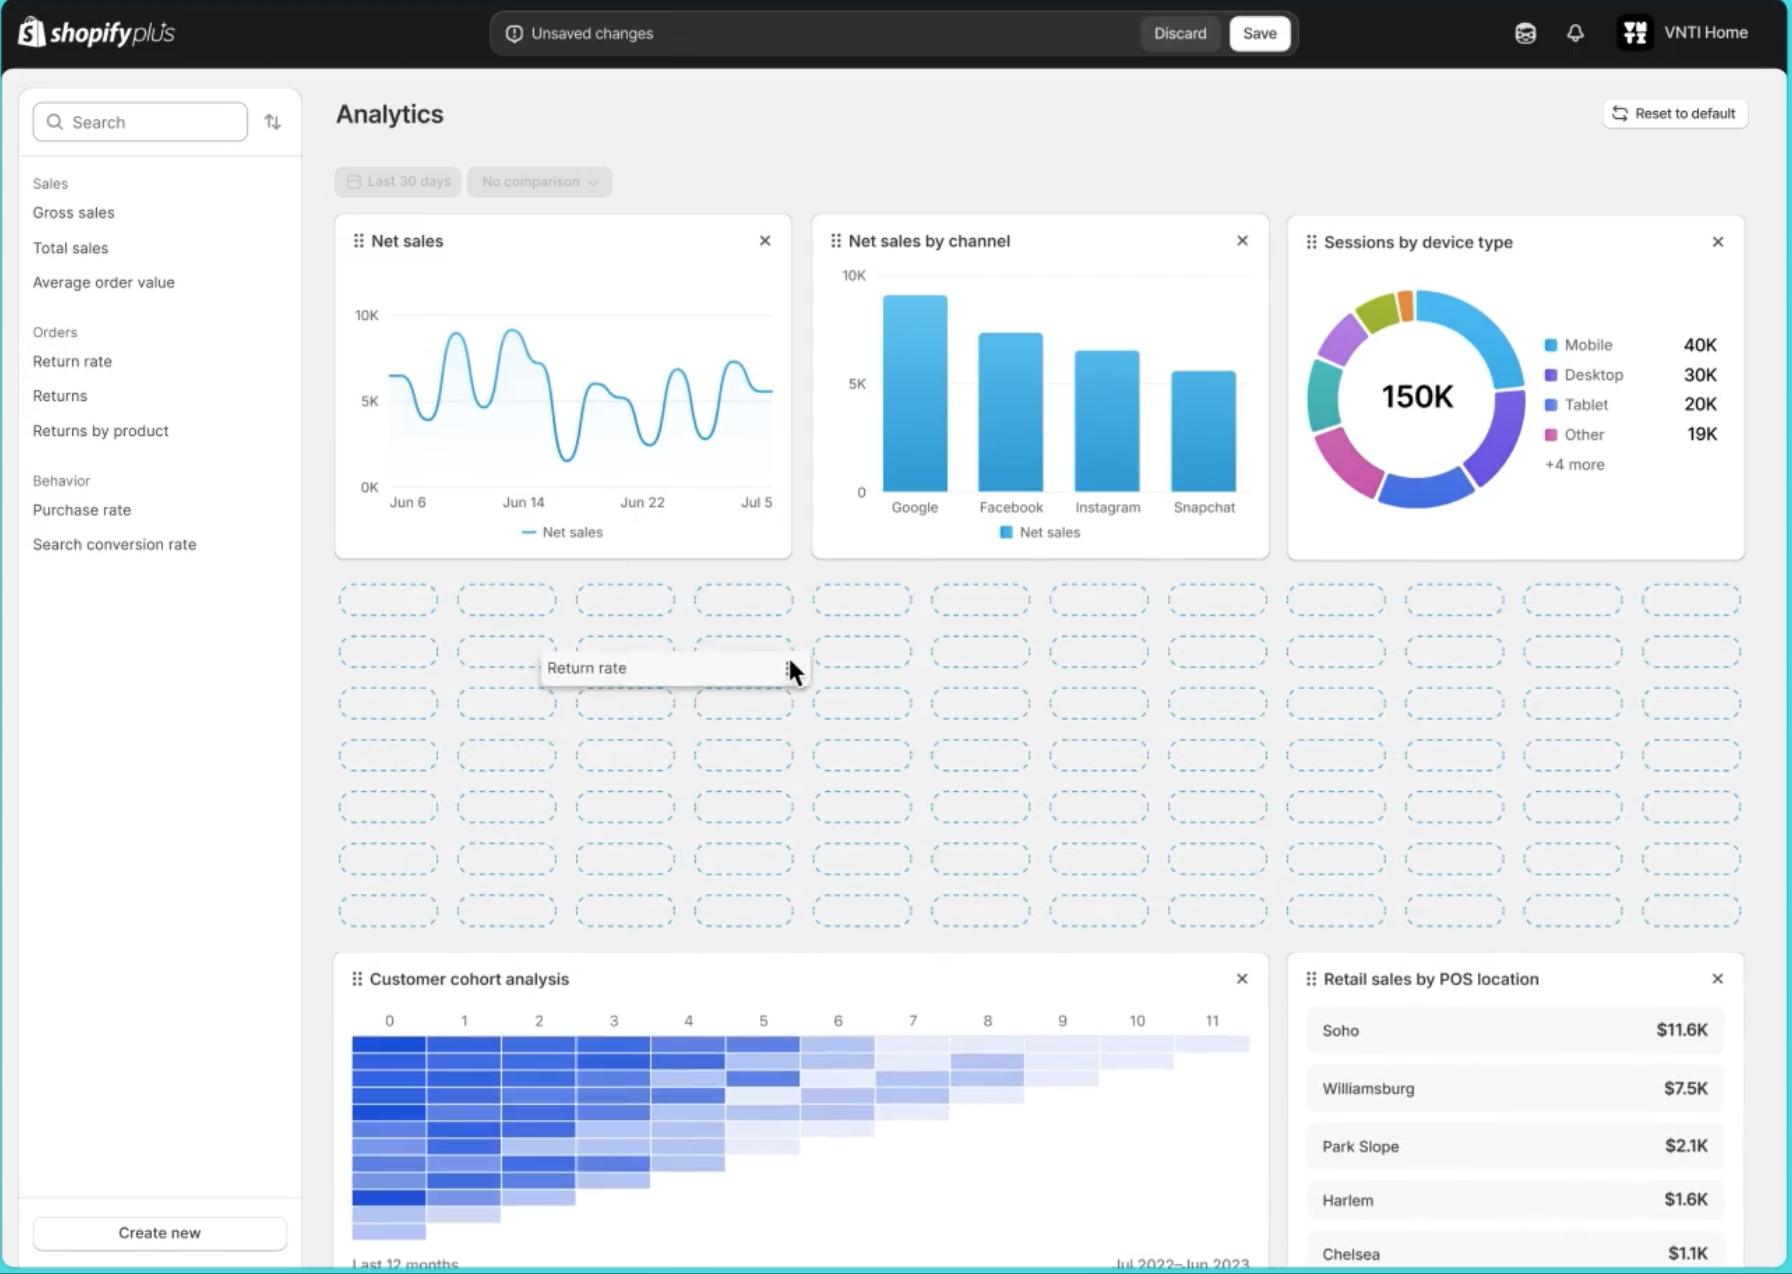
Task: Click the Facebook bar in channel chart
Action: pos(1011,412)
